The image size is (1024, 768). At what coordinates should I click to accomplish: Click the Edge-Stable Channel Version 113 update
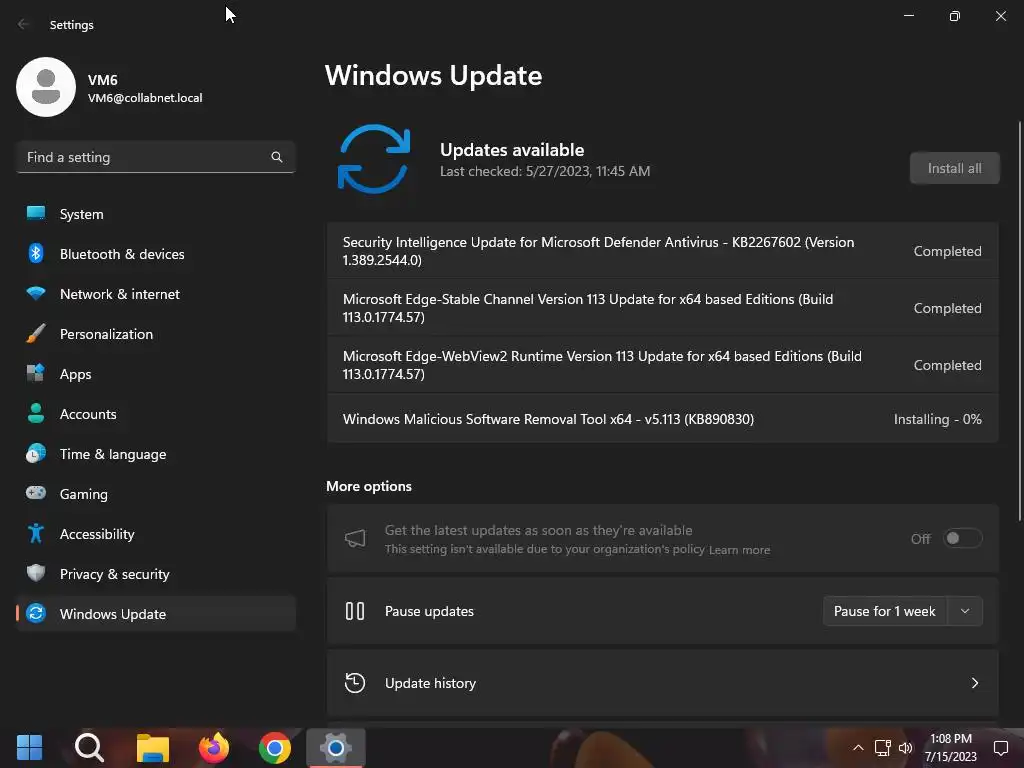(x=663, y=308)
